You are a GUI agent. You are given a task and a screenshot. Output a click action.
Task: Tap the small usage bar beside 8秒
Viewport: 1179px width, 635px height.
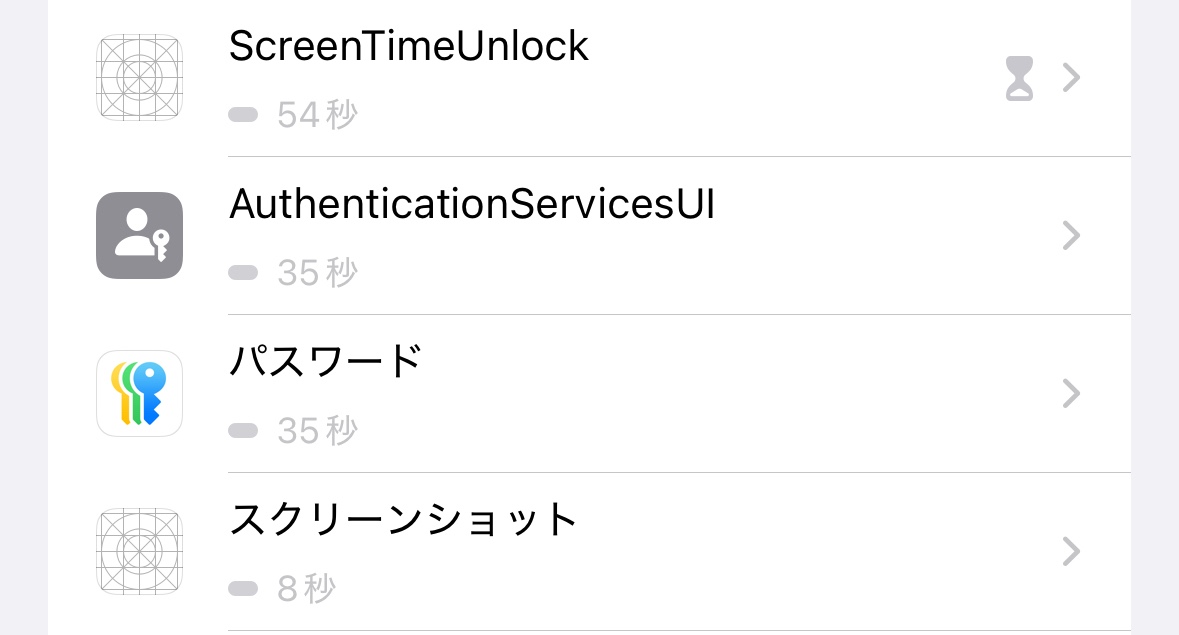[x=243, y=589]
